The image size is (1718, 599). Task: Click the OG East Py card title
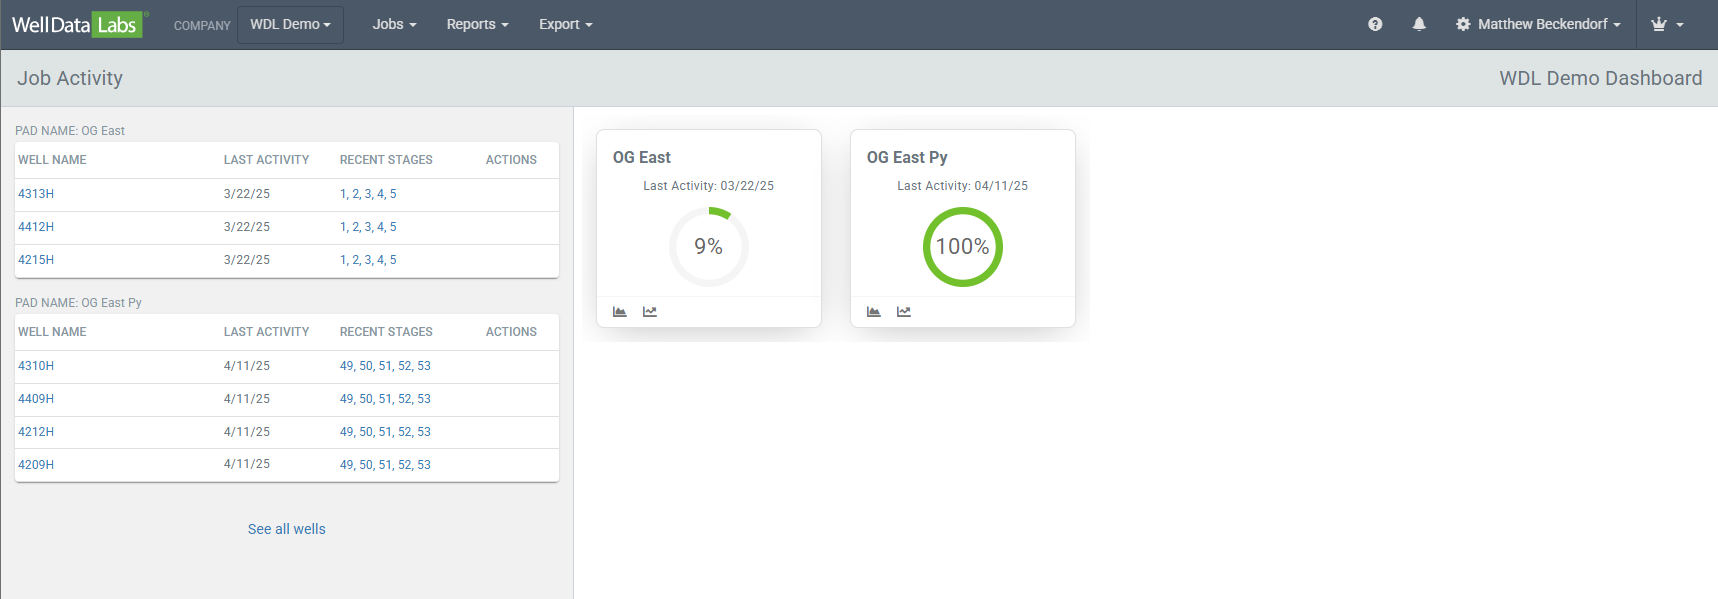click(x=907, y=157)
